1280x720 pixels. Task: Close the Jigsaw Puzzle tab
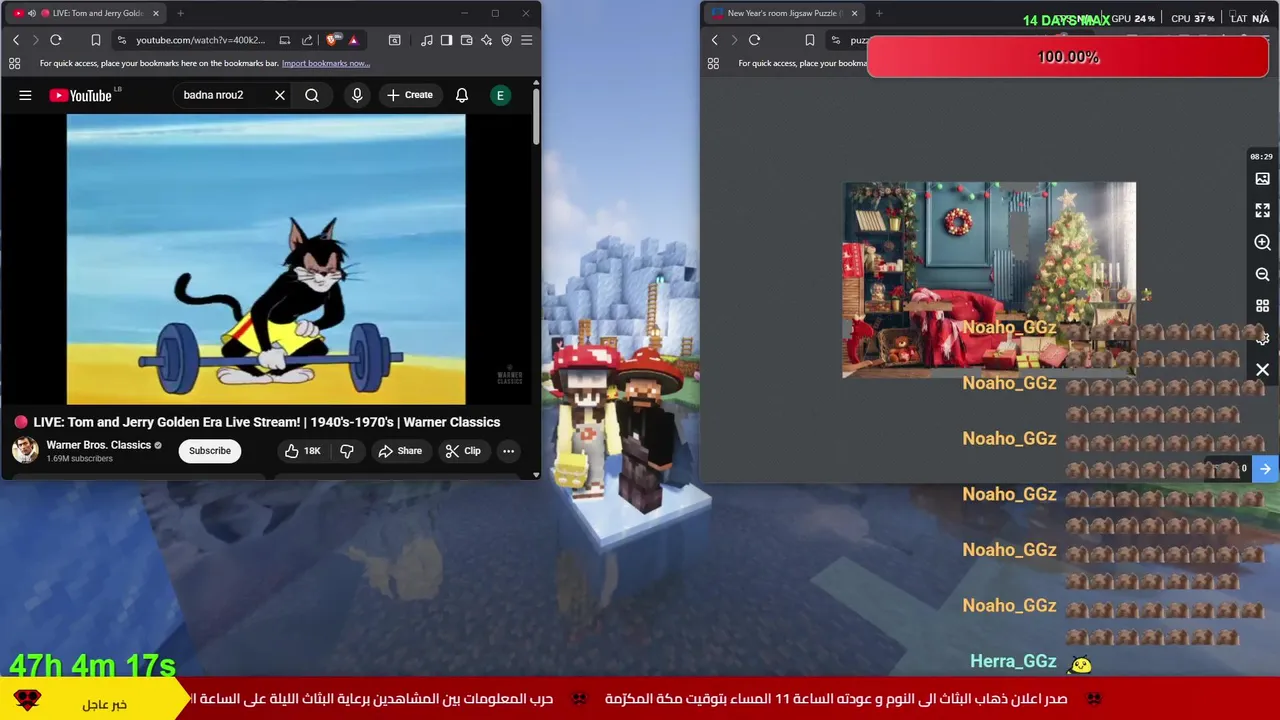tap(854, 13)
